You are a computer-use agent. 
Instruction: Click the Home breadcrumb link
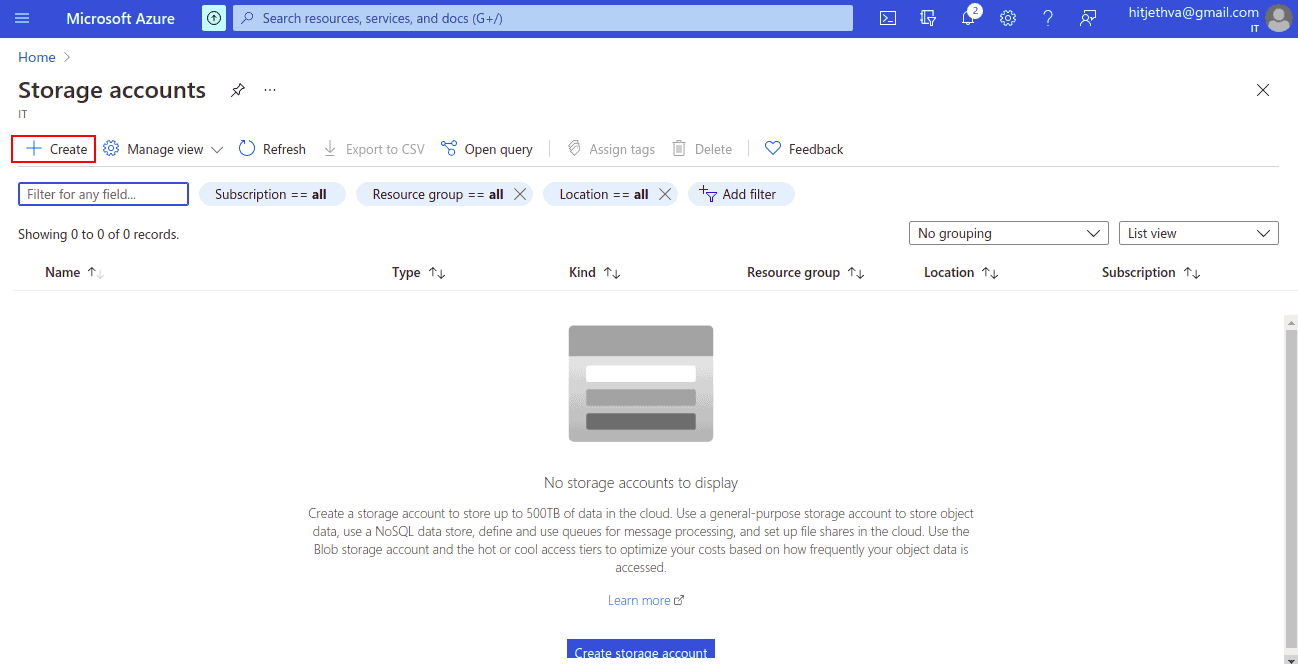click(x=37, y=57)
